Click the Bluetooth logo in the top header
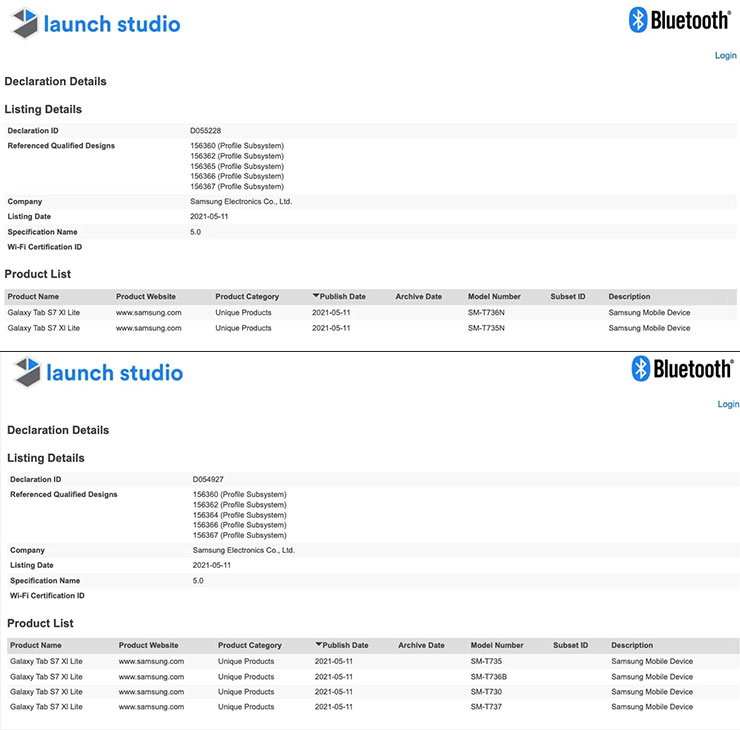The image size is (740, 730). (679, 20)
